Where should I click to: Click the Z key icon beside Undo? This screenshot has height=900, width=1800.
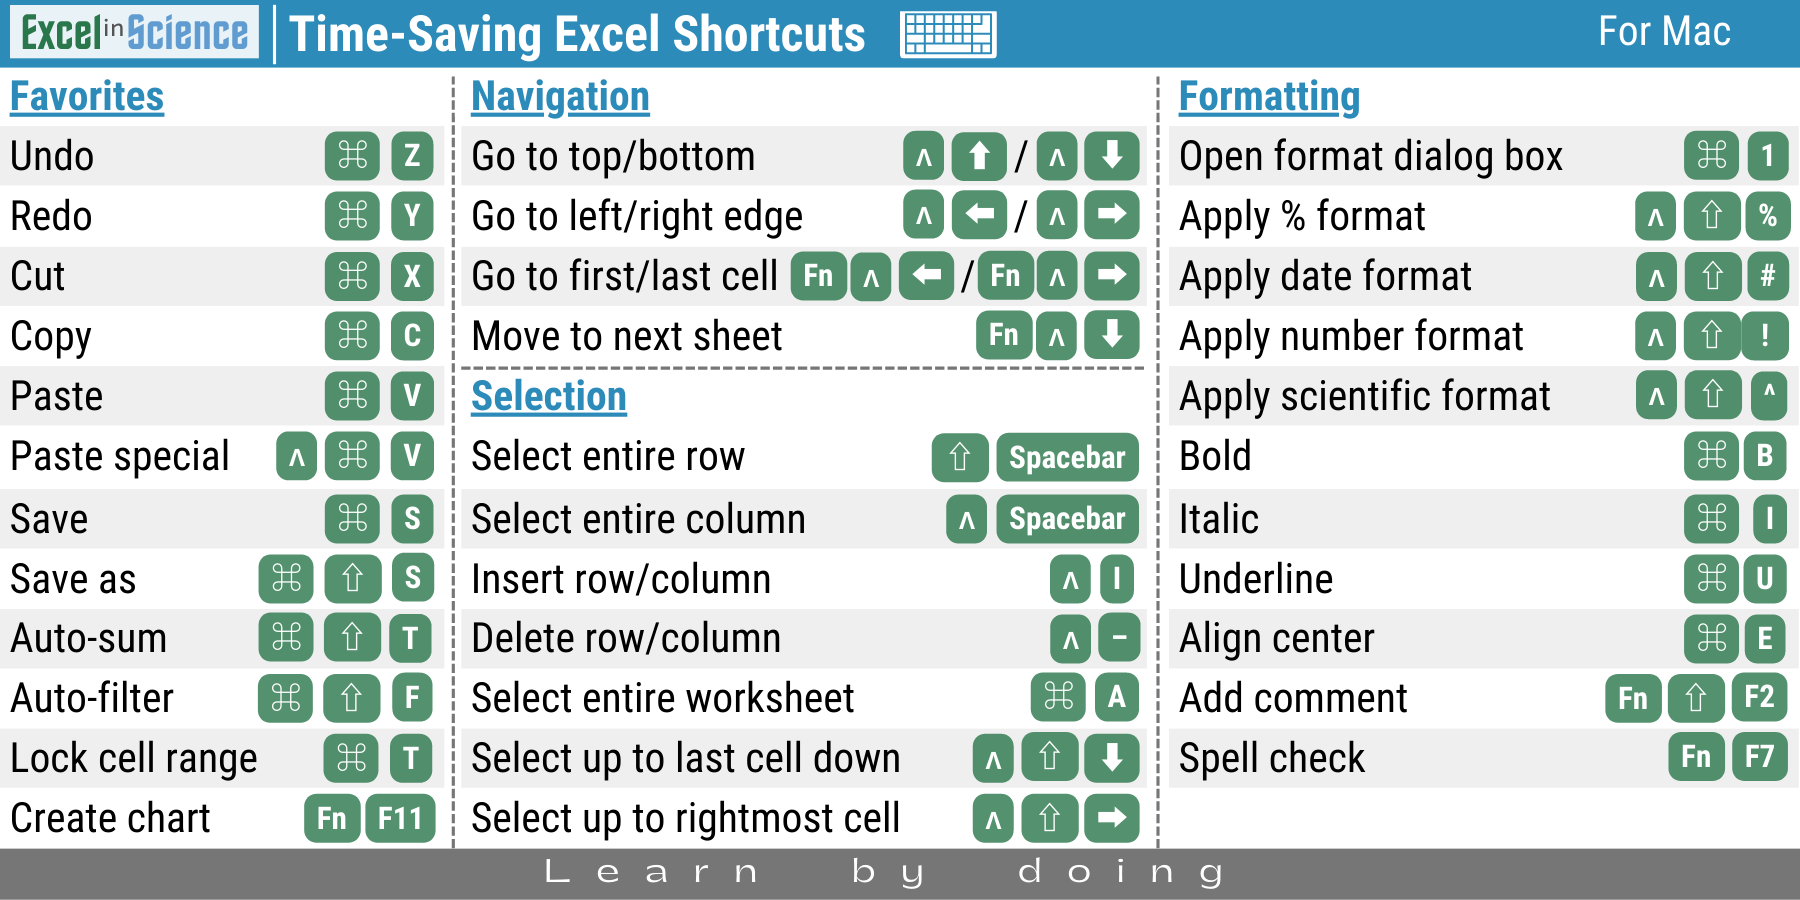click(412, 156)
